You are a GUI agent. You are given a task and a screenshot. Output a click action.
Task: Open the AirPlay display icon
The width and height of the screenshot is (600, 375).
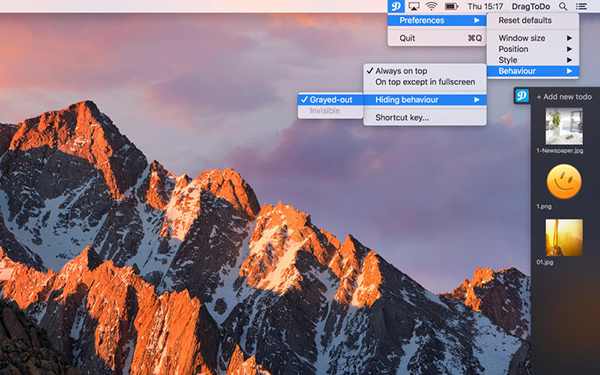pos(414,6)
